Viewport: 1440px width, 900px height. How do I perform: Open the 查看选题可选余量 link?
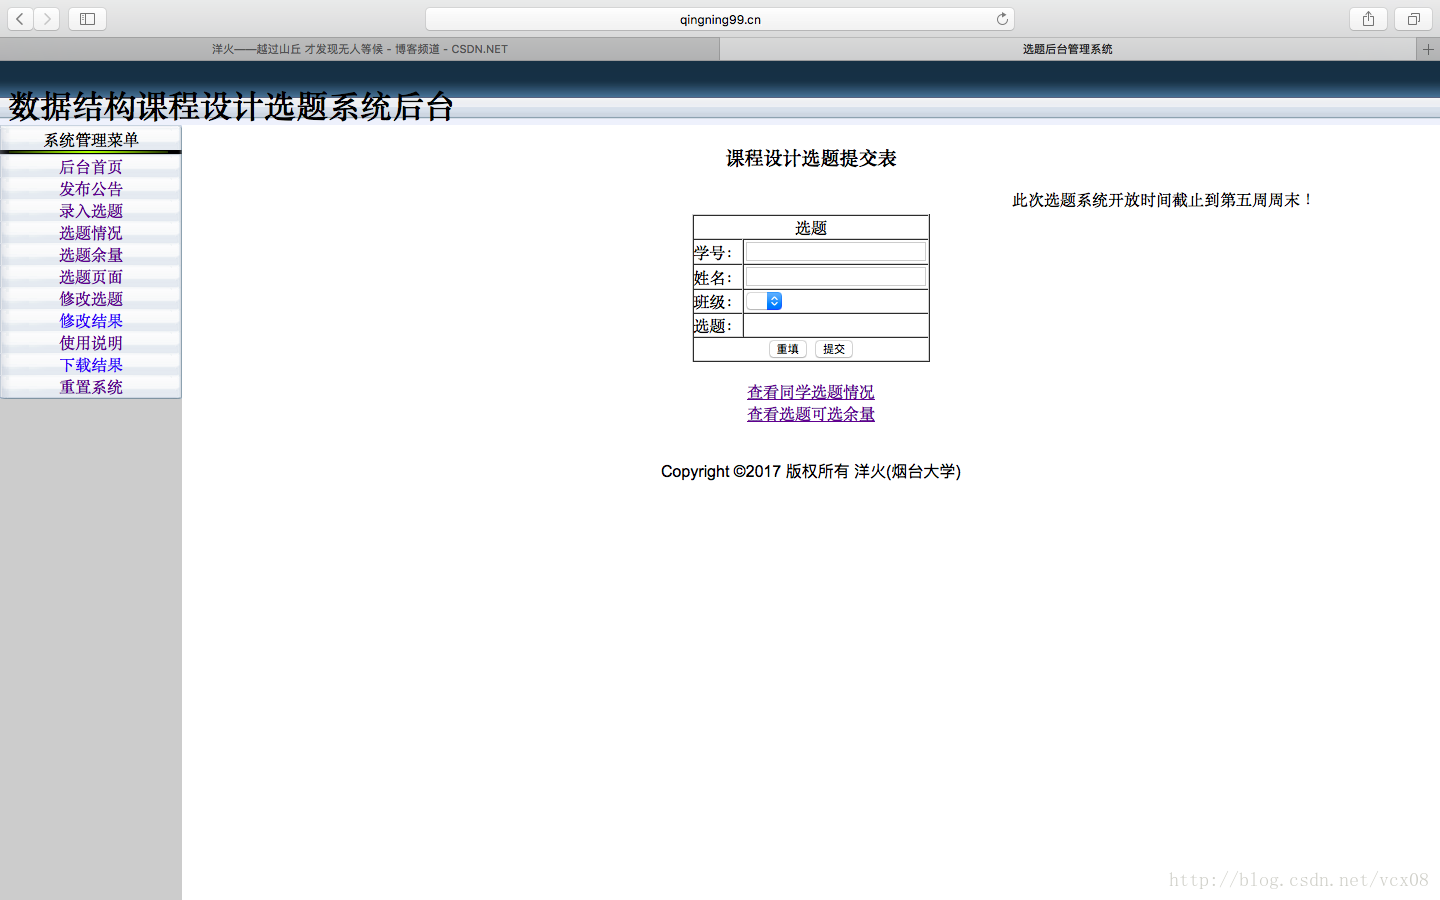[810, 414]
